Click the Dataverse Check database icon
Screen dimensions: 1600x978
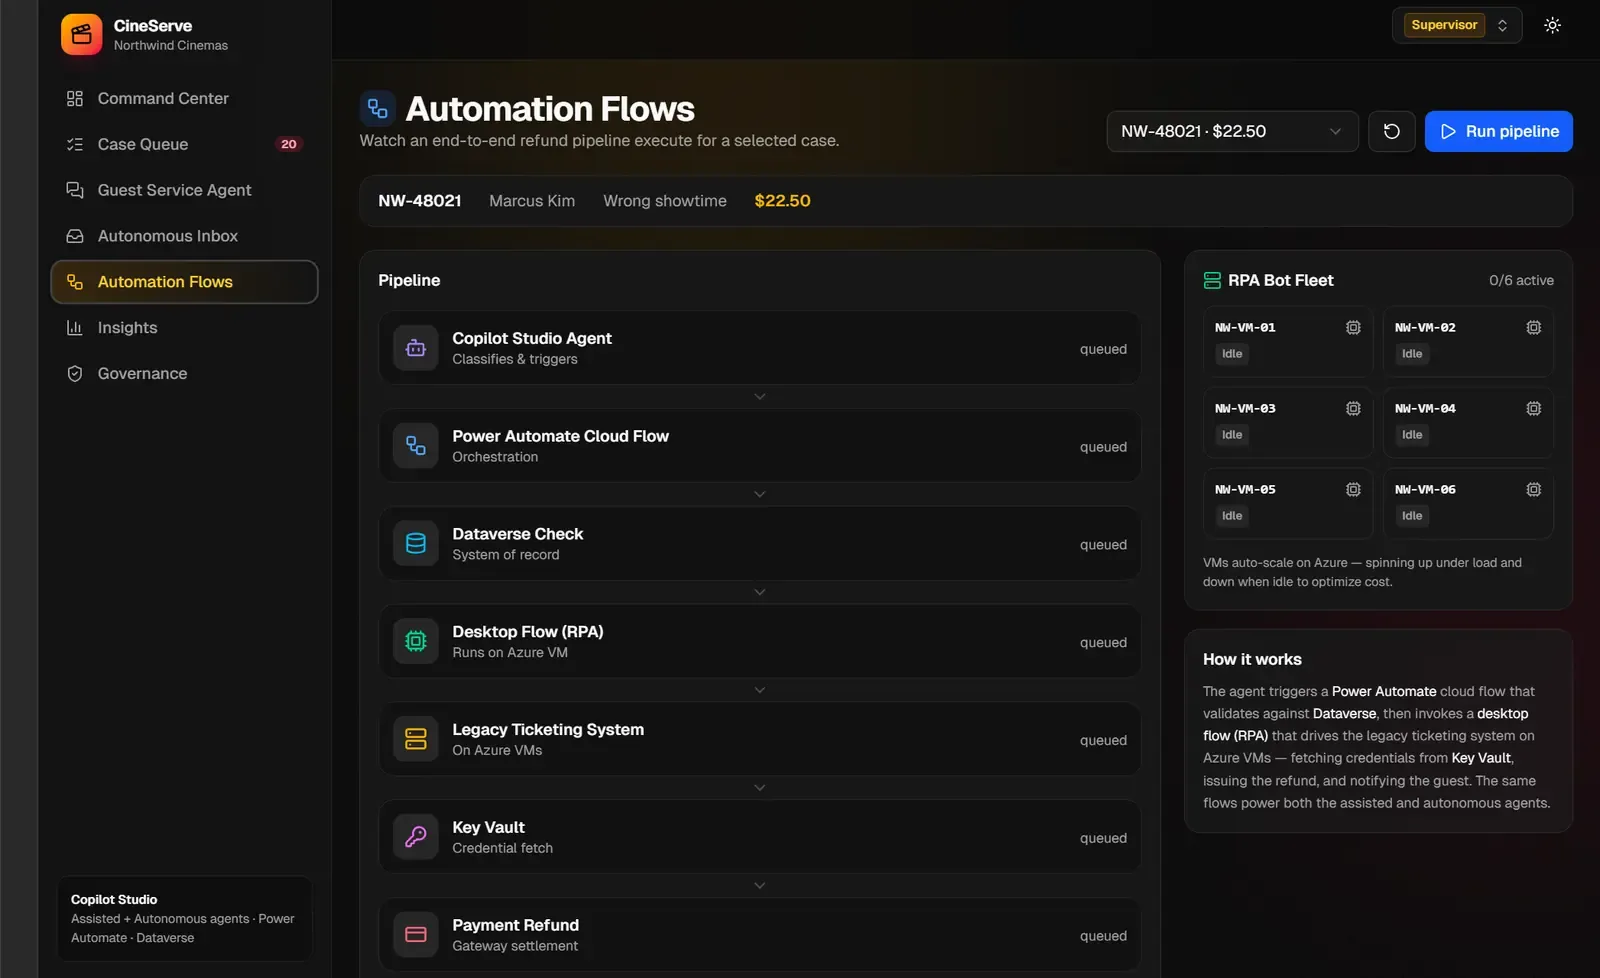416,544
